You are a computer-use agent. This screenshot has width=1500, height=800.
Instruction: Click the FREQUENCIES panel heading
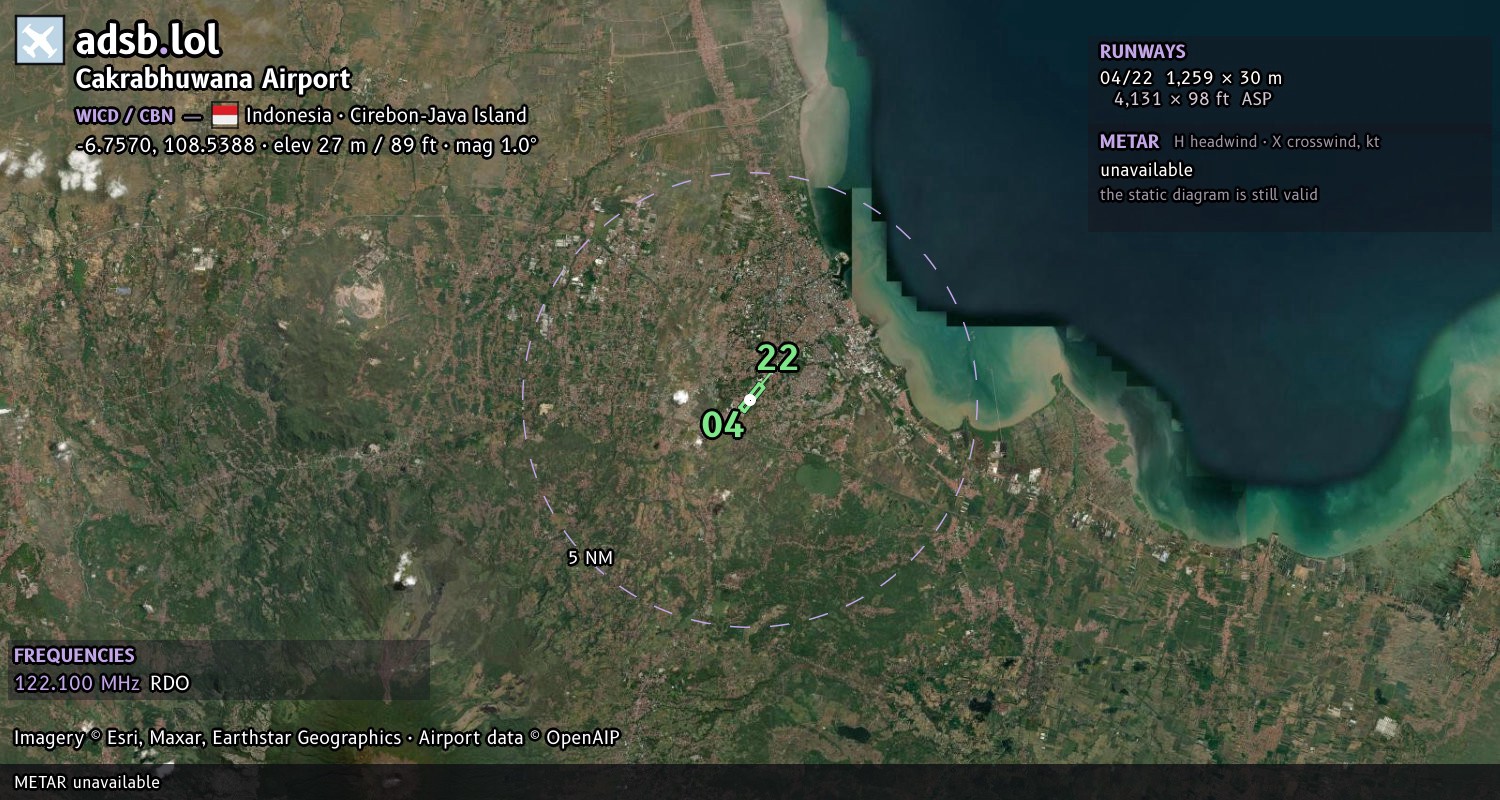pos(74,656)
